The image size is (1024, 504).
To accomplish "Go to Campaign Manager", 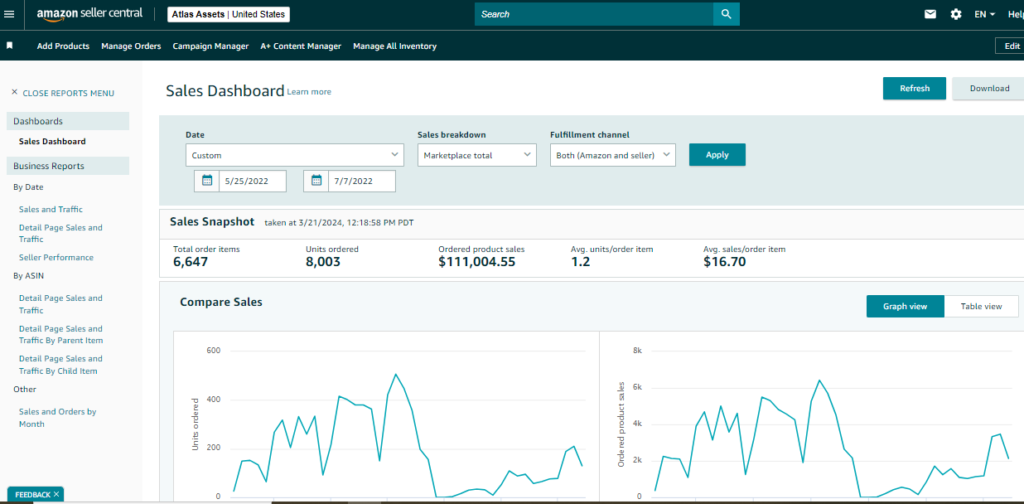I will (210, 46).
